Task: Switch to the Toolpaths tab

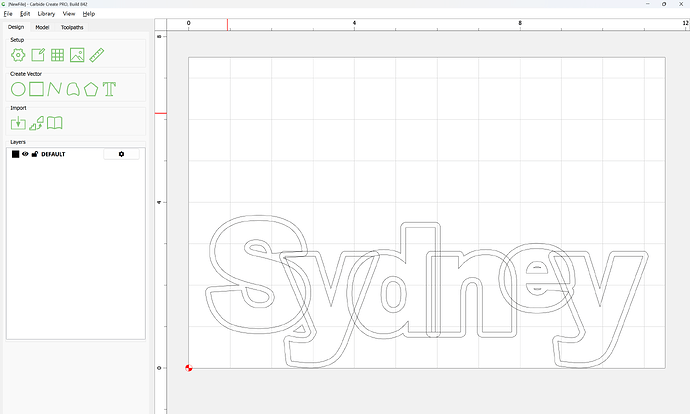Action: coord(73,27)
